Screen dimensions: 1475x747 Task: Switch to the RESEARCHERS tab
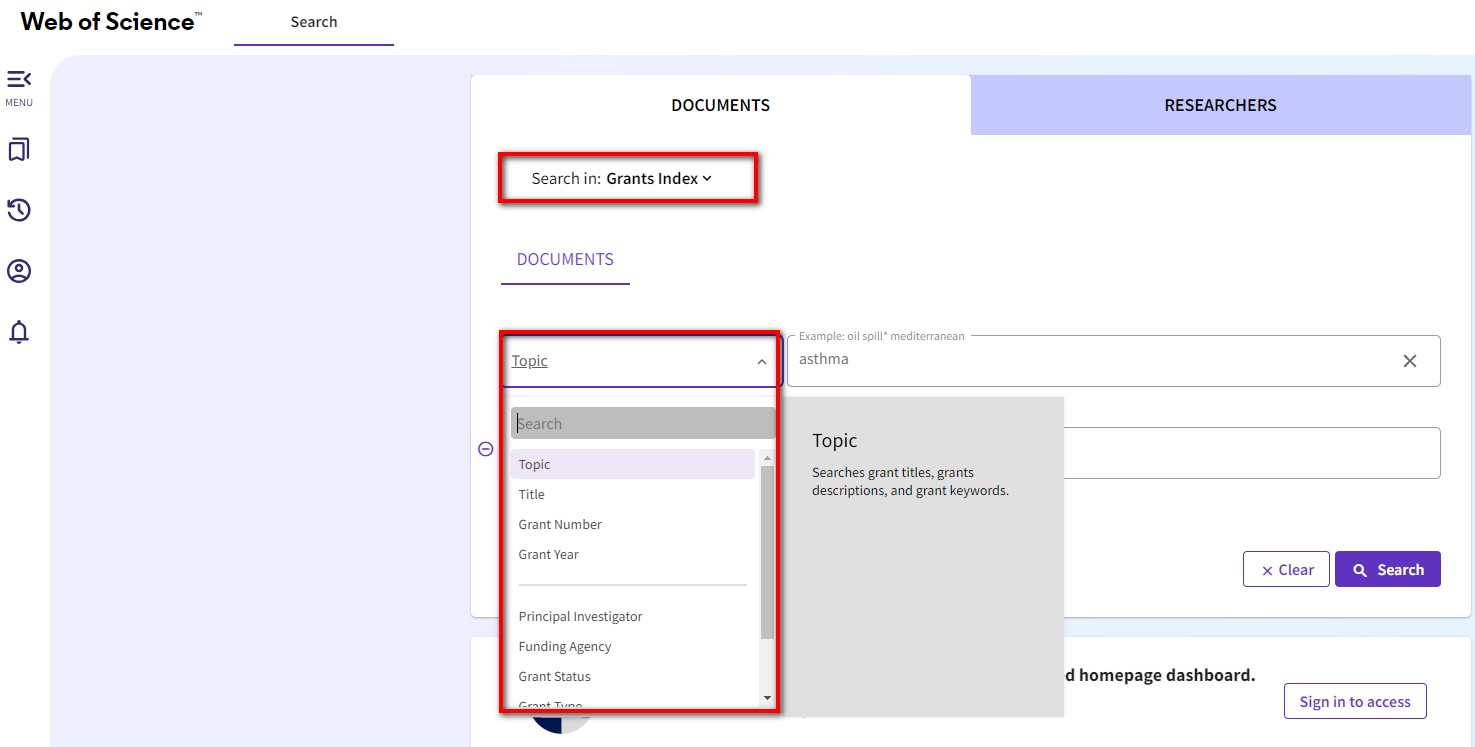(x=1220, y=105)
